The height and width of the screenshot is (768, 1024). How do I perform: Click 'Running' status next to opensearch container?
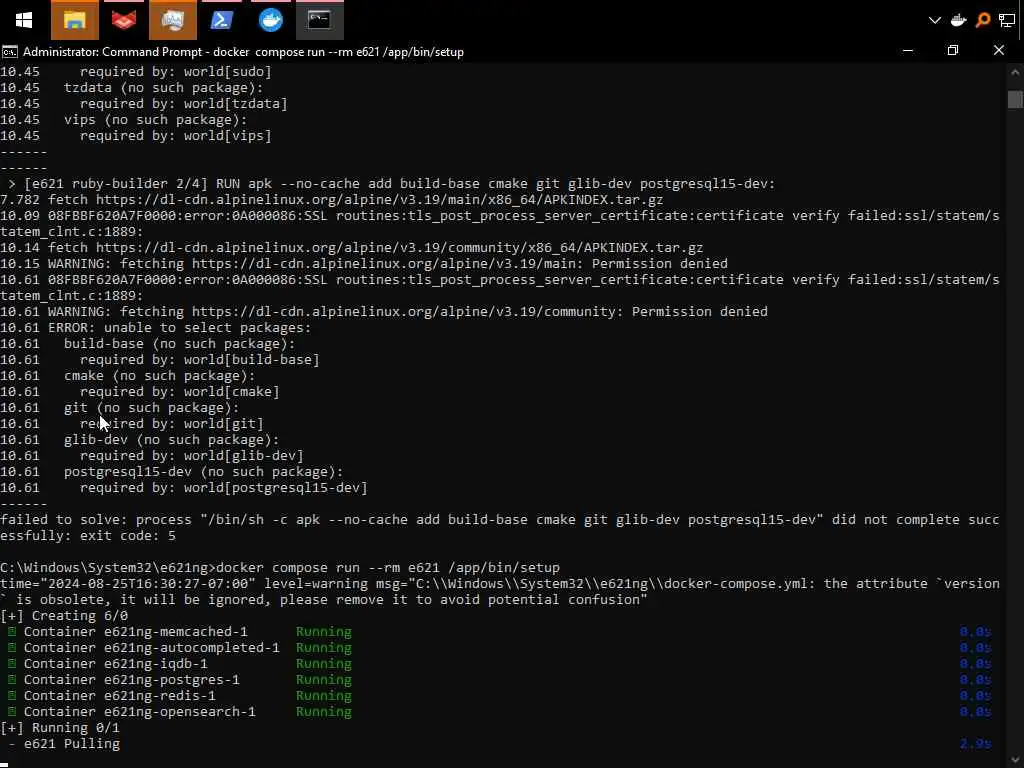pos(323,711)
